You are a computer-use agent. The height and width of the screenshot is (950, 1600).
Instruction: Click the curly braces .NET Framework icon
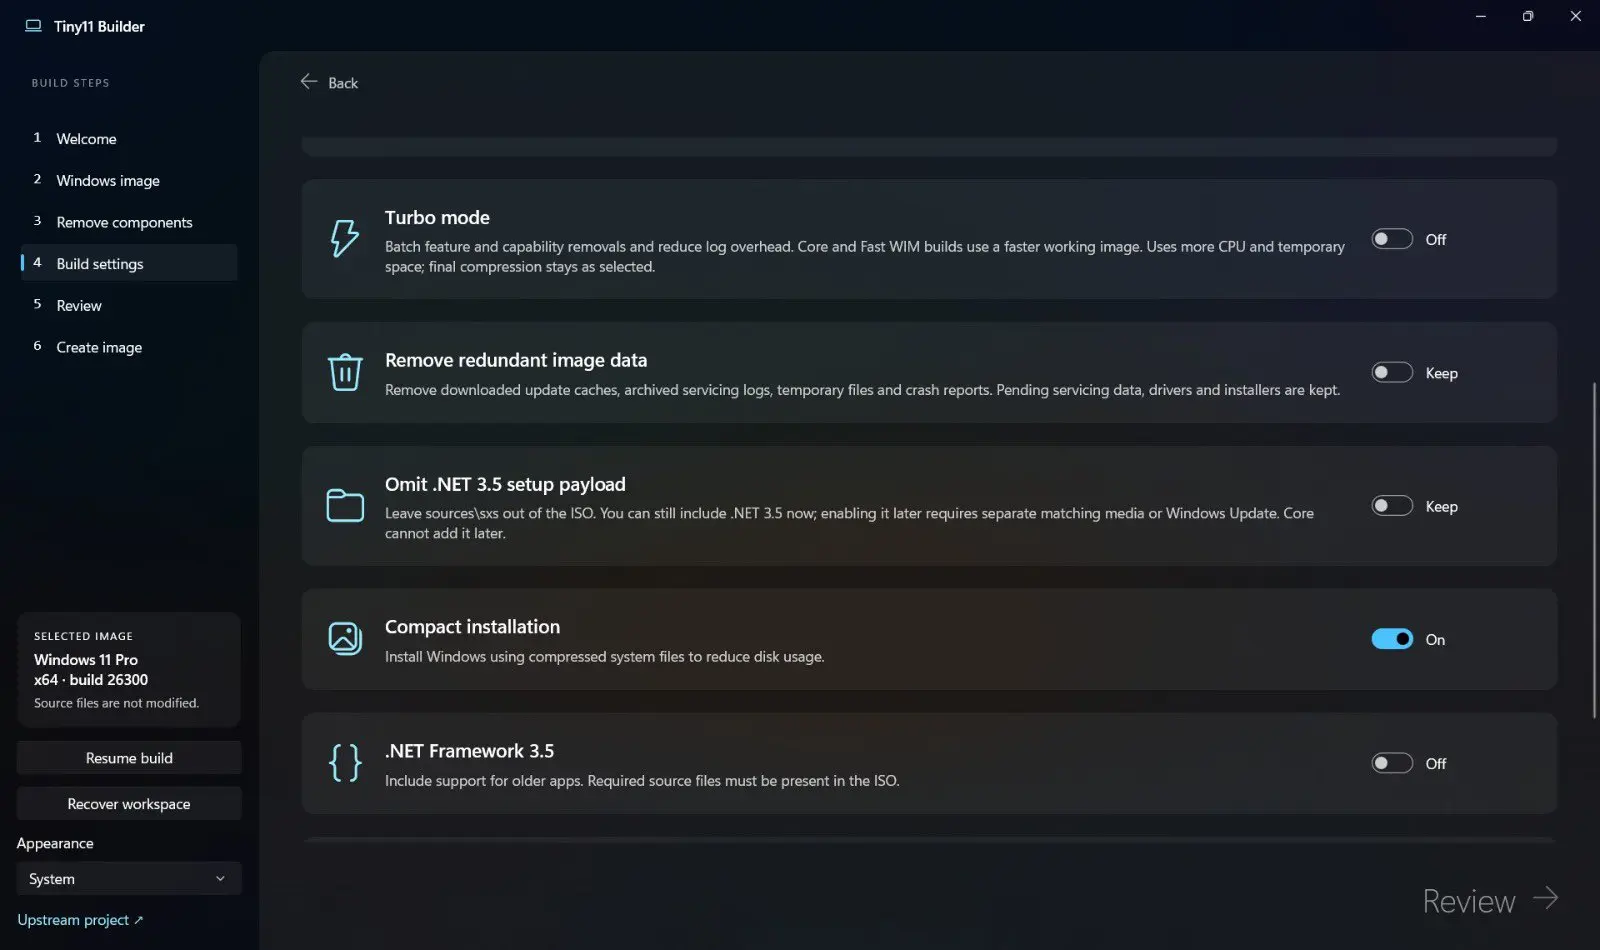[345, 763]
